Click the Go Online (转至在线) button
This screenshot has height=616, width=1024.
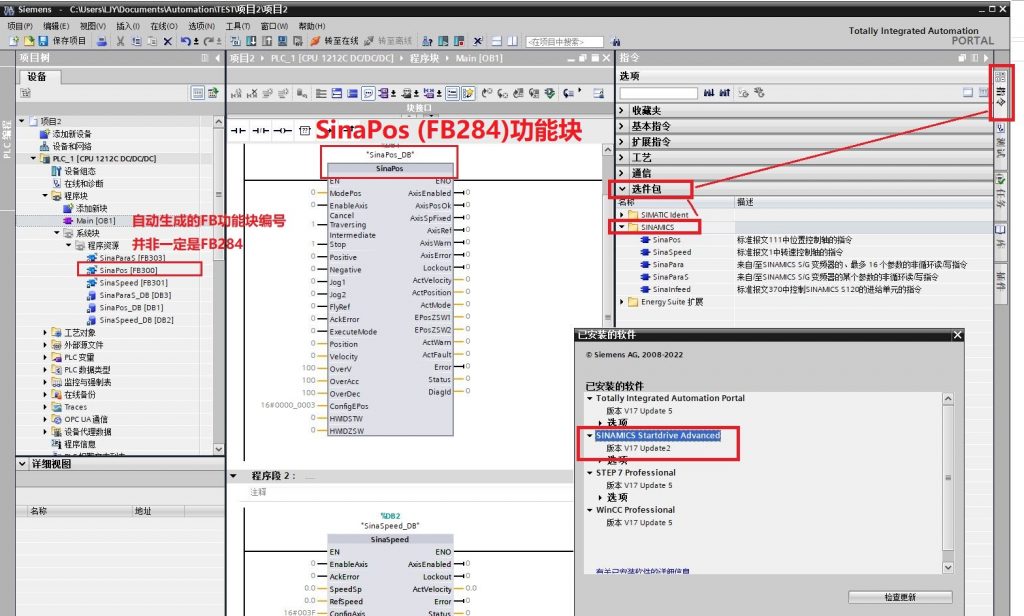[335, 41]
